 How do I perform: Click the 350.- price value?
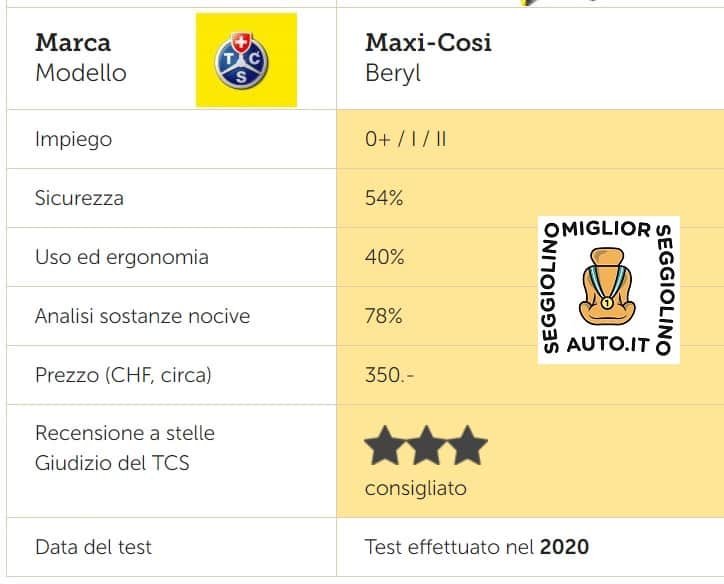tap(390, 375)
